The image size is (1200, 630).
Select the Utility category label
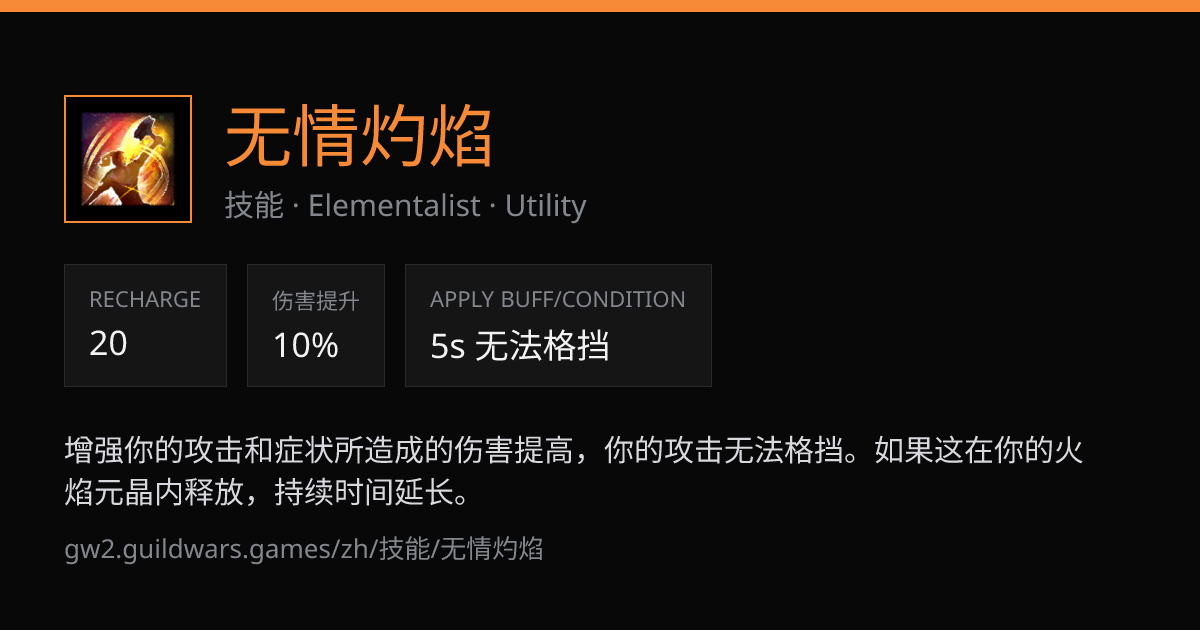tap(545, 206)
